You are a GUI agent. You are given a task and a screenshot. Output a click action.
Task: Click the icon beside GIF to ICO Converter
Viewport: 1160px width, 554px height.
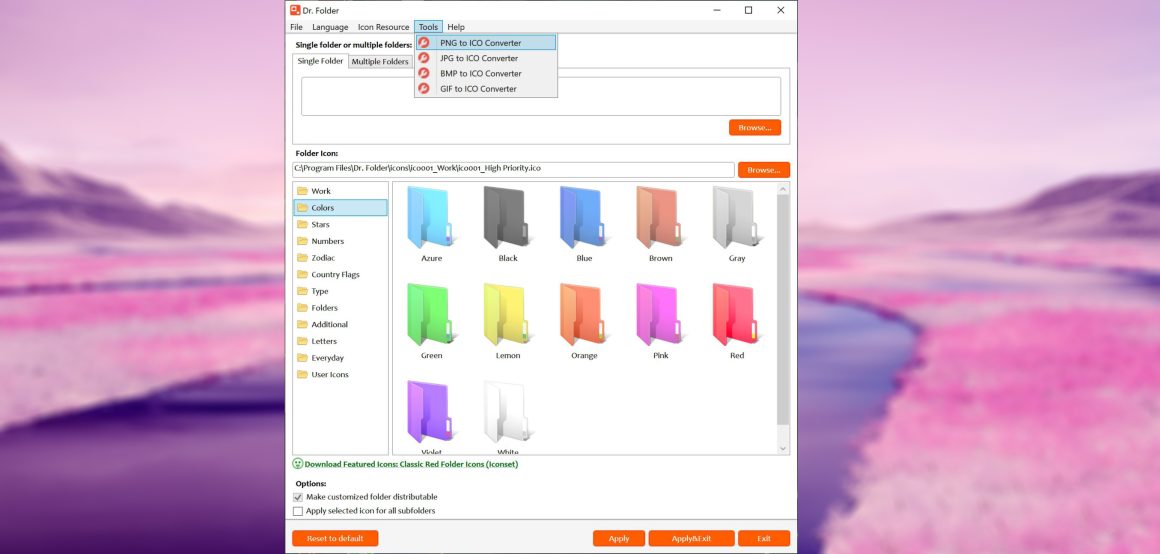coord(424,89)
